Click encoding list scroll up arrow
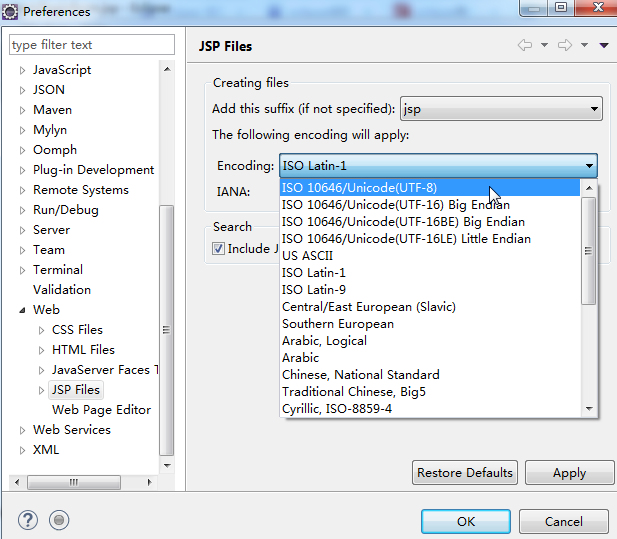Screen dimensions: 617x539 point(589,188)
